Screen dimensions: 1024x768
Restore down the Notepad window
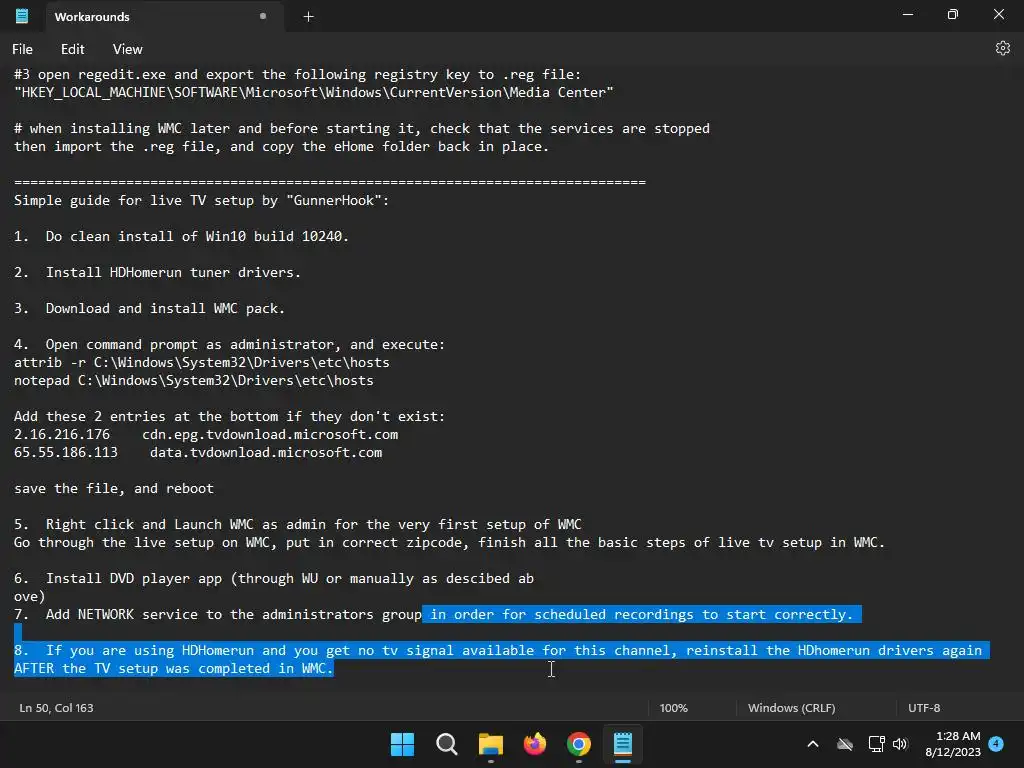point(953,14)
